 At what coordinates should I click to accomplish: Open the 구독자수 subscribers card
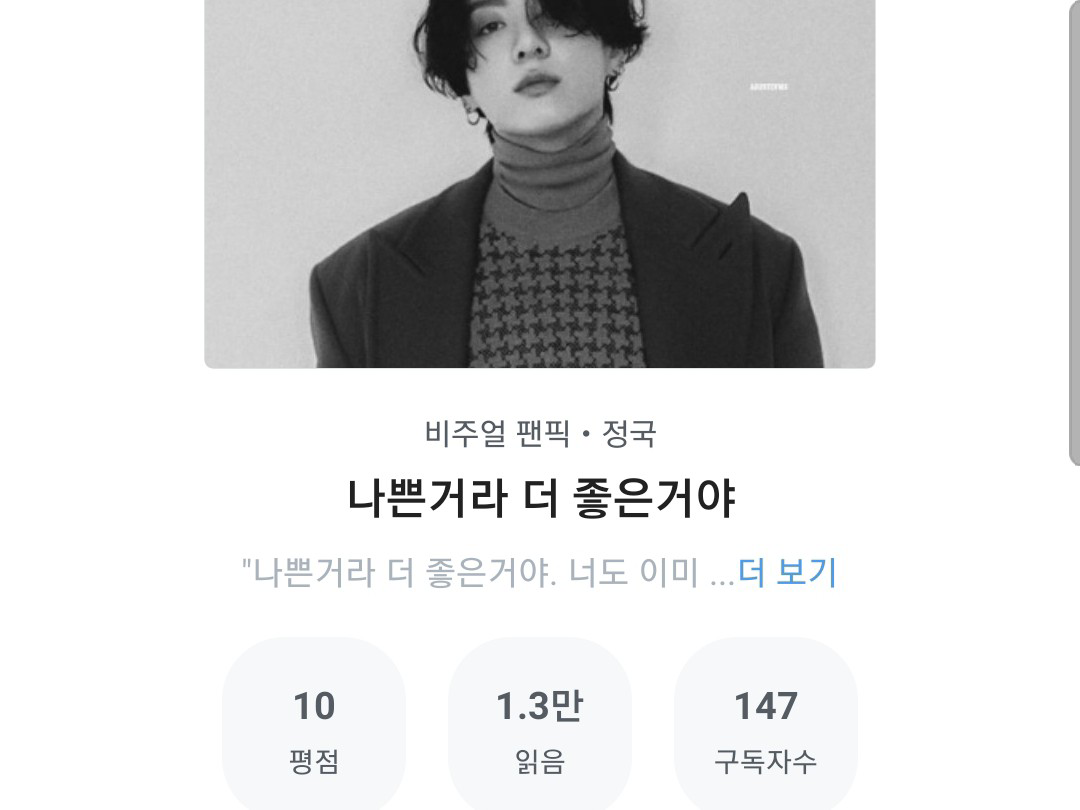[x=766, y=724]
